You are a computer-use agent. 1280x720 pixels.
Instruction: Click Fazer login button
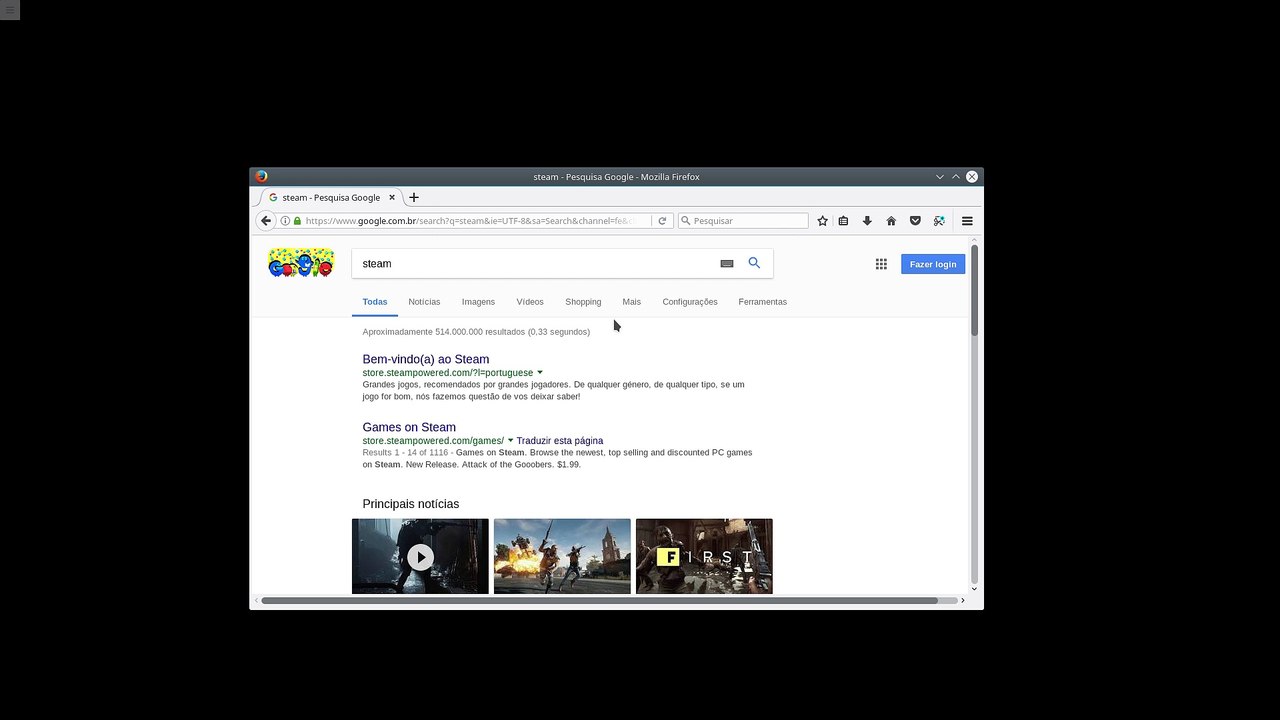pos(933,264)
